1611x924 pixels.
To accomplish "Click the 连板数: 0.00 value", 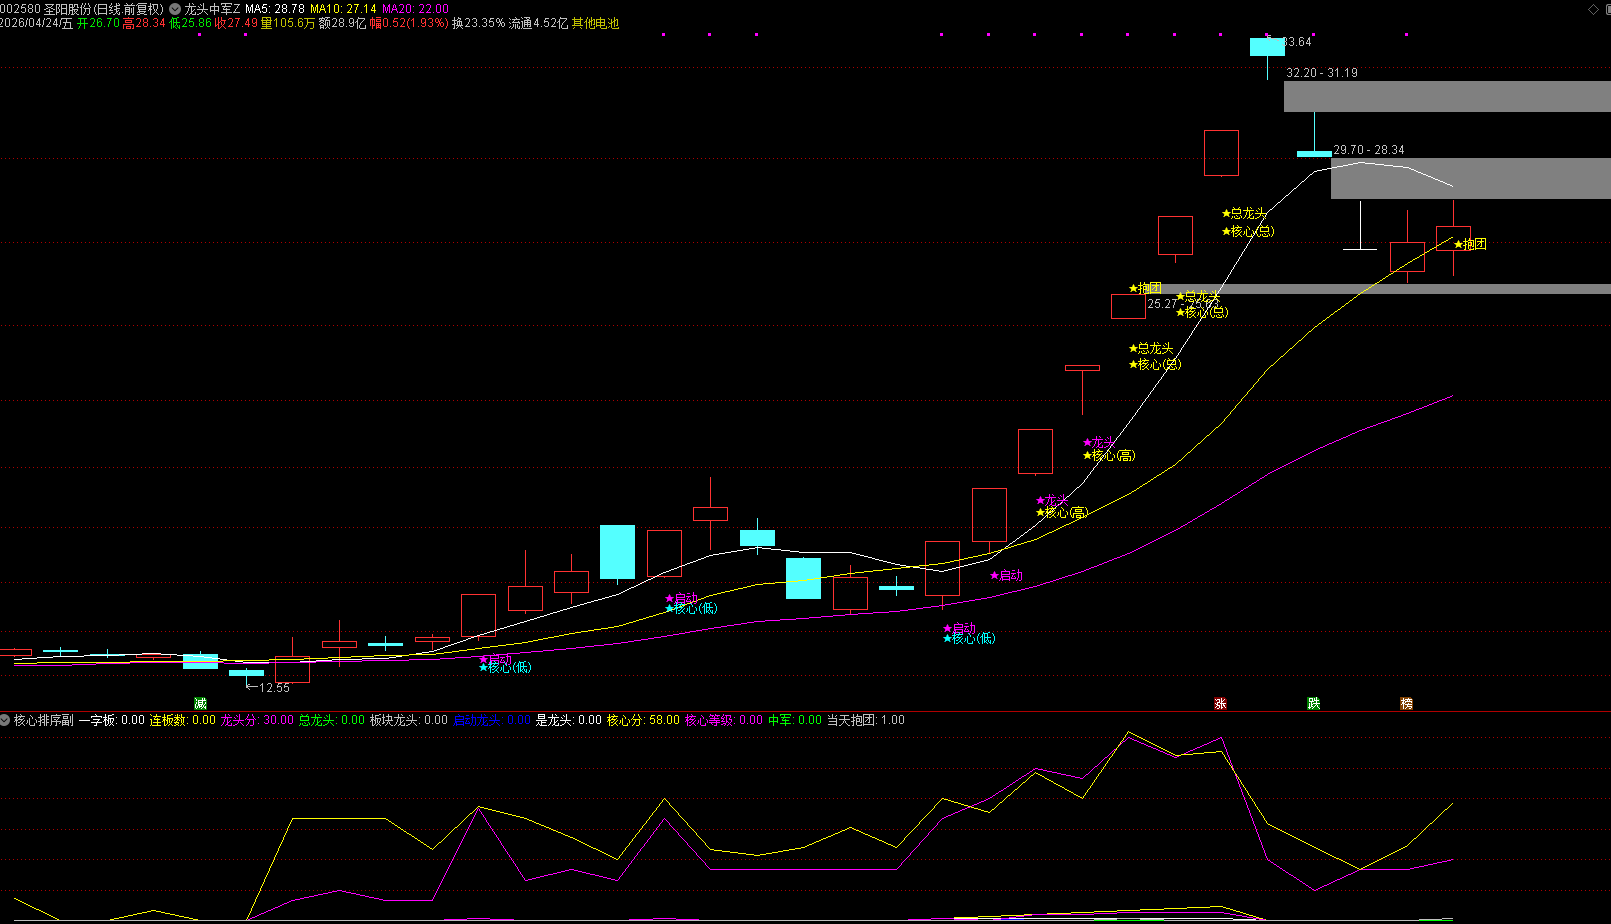I will click(183, 720).
